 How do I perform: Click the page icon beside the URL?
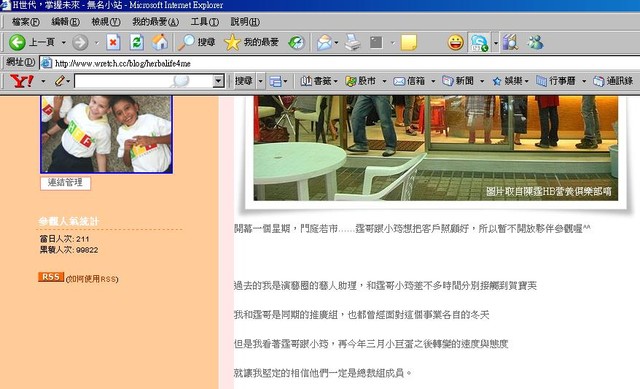point(46,63)
